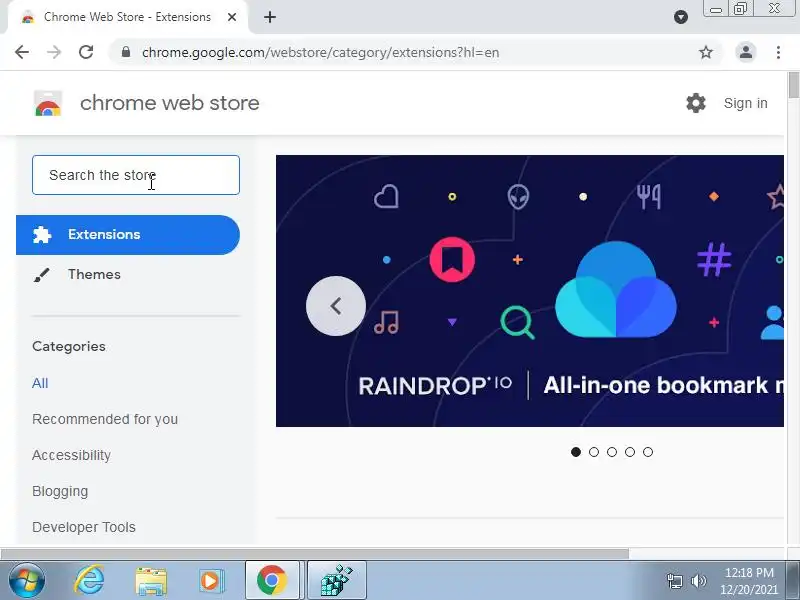Viewport: 800px width, 600px height.
Task: Bookmark this page with the star icon
Action: pos(706,52)
